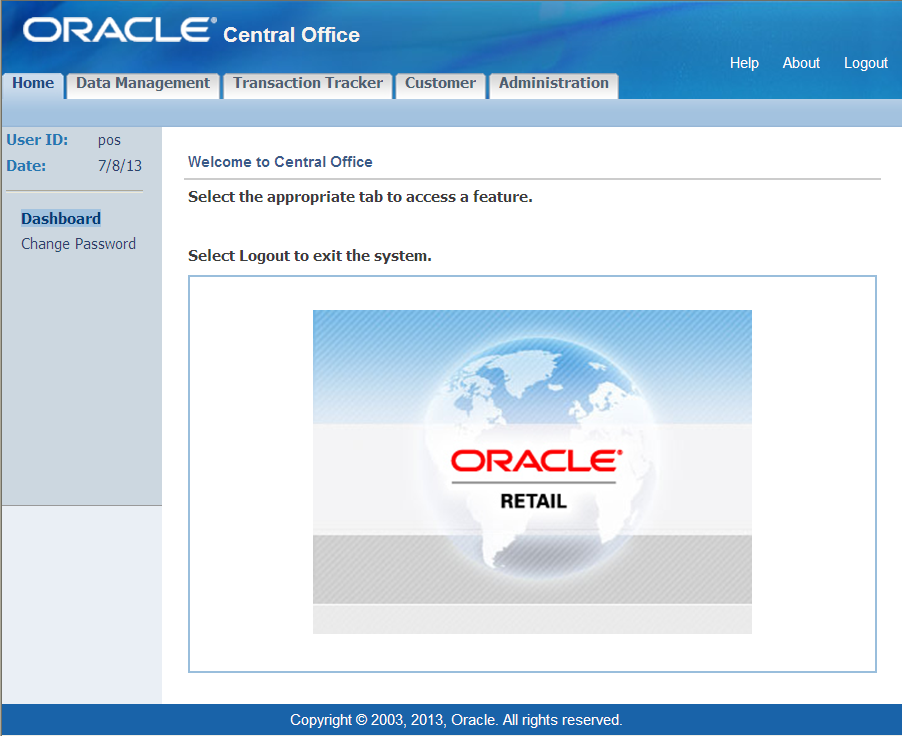902x736 pixels.
Task: Click the Oracle copyright footer text
Action: [456, 720]
